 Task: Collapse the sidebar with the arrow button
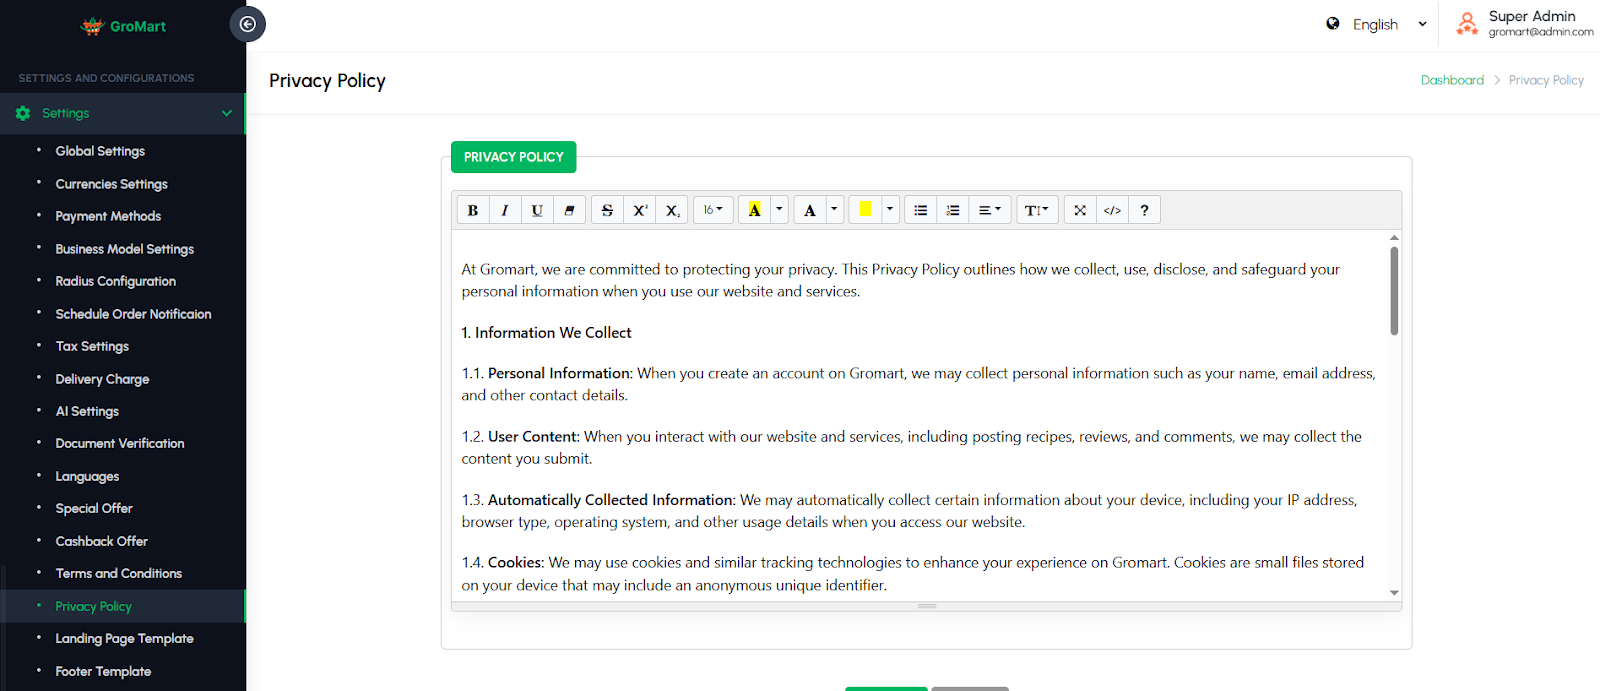click(x=248, y=24)
